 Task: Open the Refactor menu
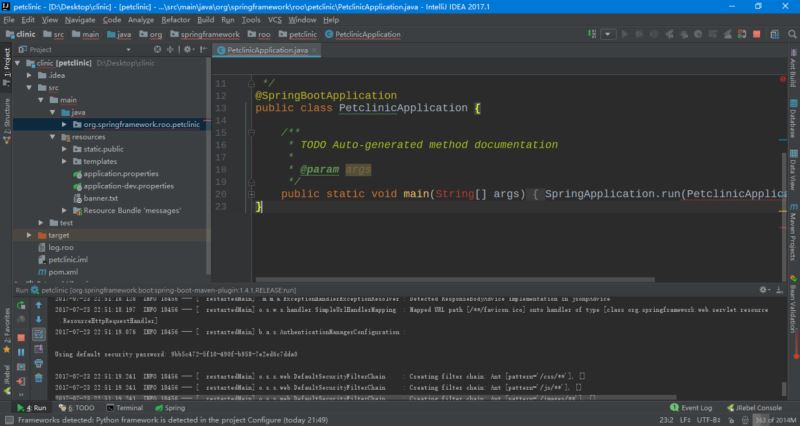tap(176, 19)
